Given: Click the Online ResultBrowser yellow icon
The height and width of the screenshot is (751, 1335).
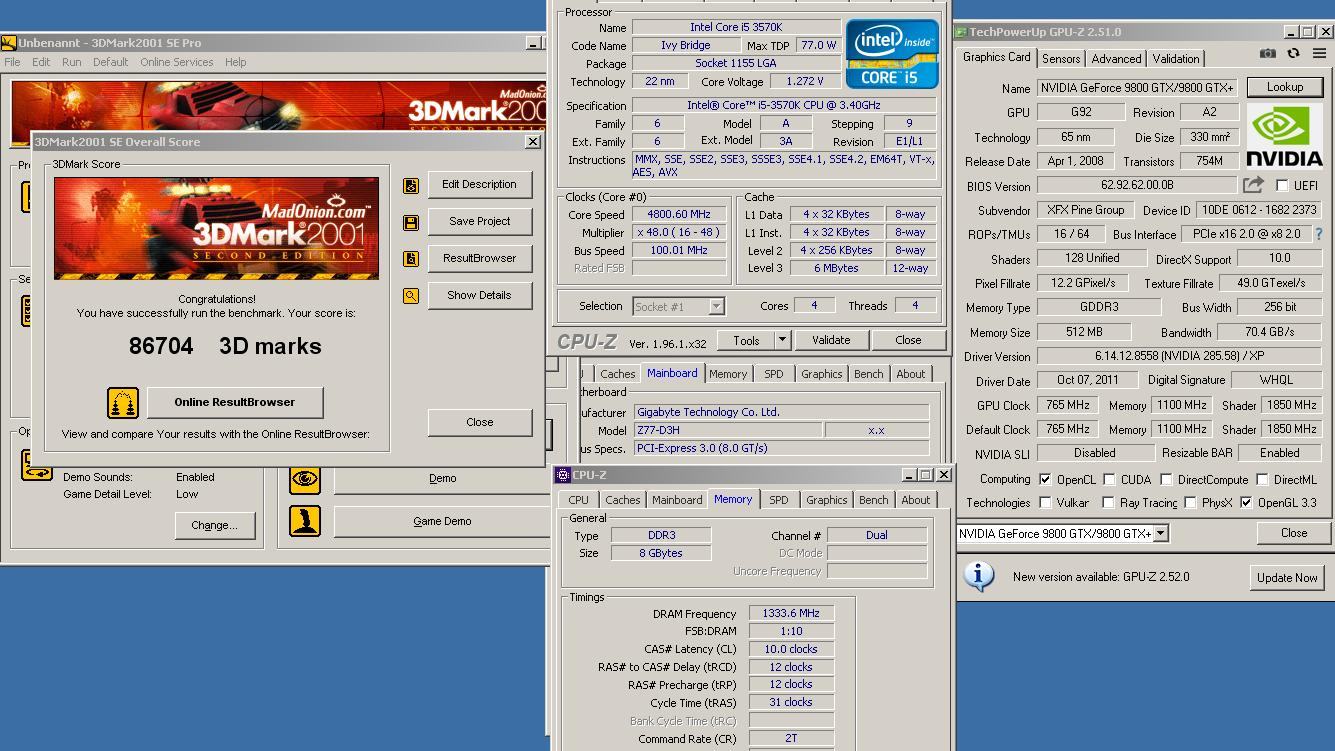Looking at the screenshot, I should point(123,403).
